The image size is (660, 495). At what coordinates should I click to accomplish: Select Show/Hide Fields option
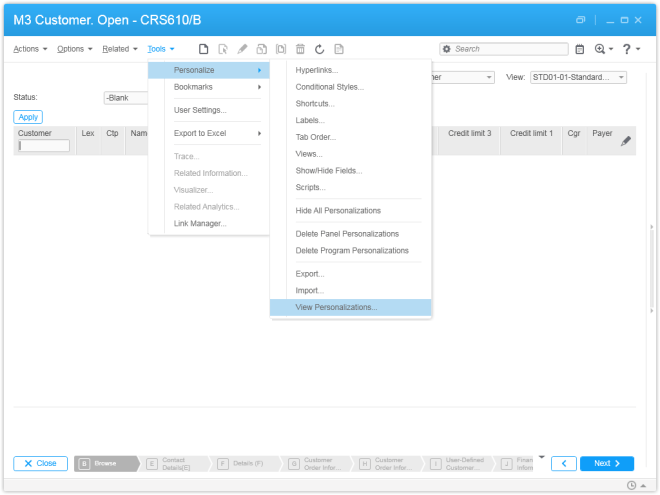pos(329,171)
